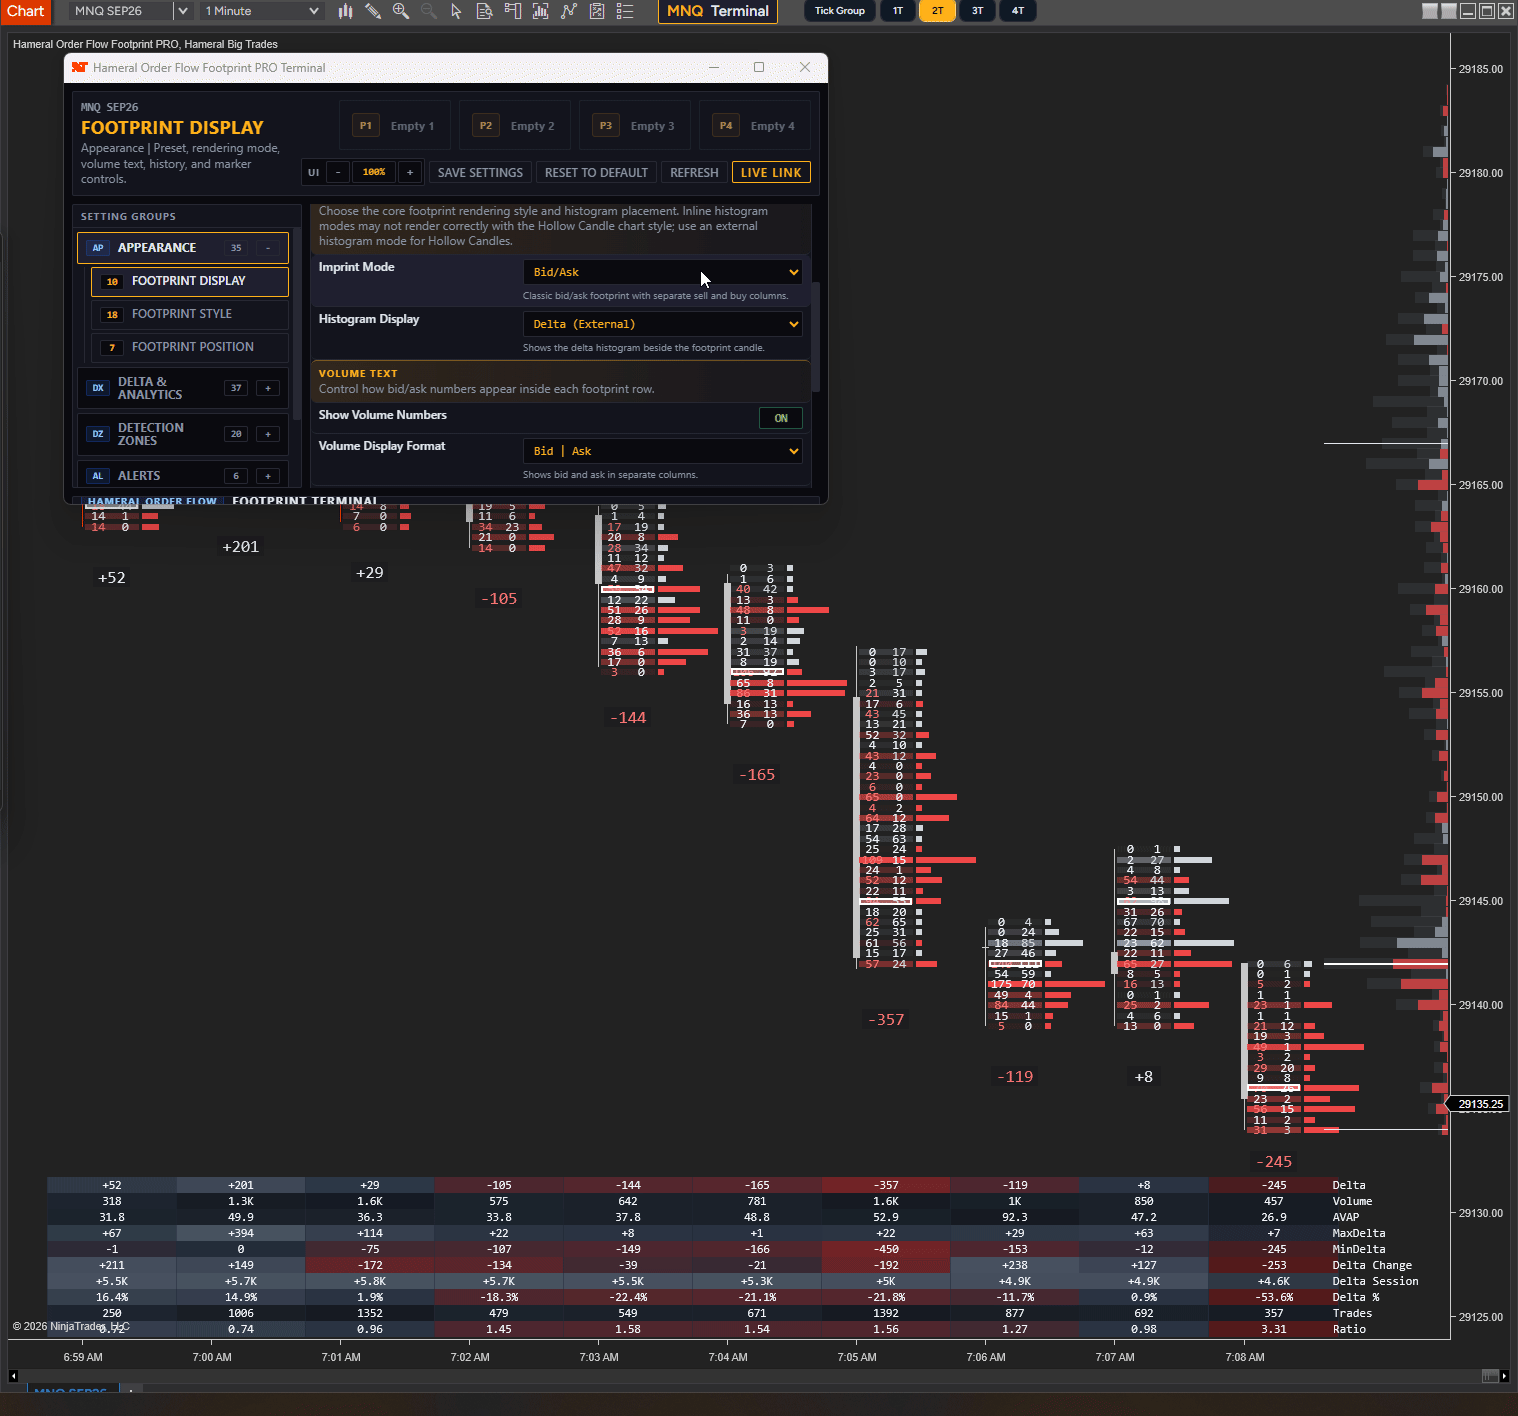Select the 1T tick grouping
This screenshot has height=1416, width=1518.
click(898, 11)
